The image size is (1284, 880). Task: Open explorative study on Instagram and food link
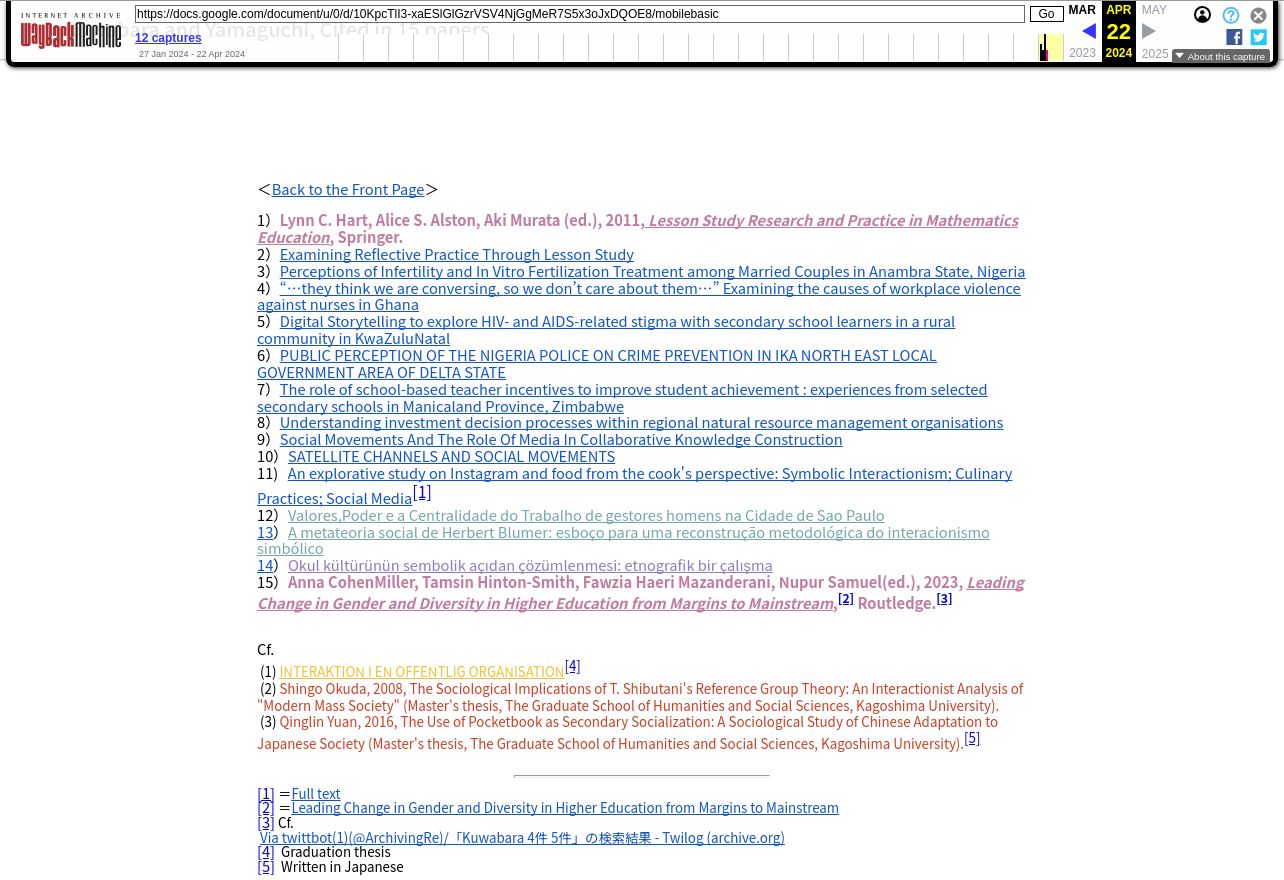tap(635, 485)
